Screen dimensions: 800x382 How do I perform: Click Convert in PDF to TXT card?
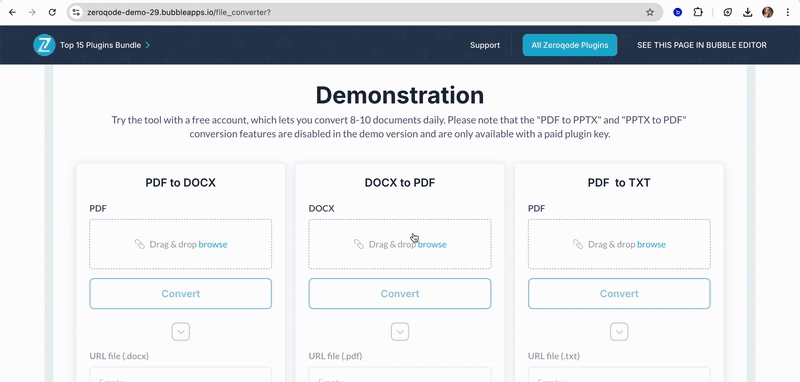(x=619, y=293)
